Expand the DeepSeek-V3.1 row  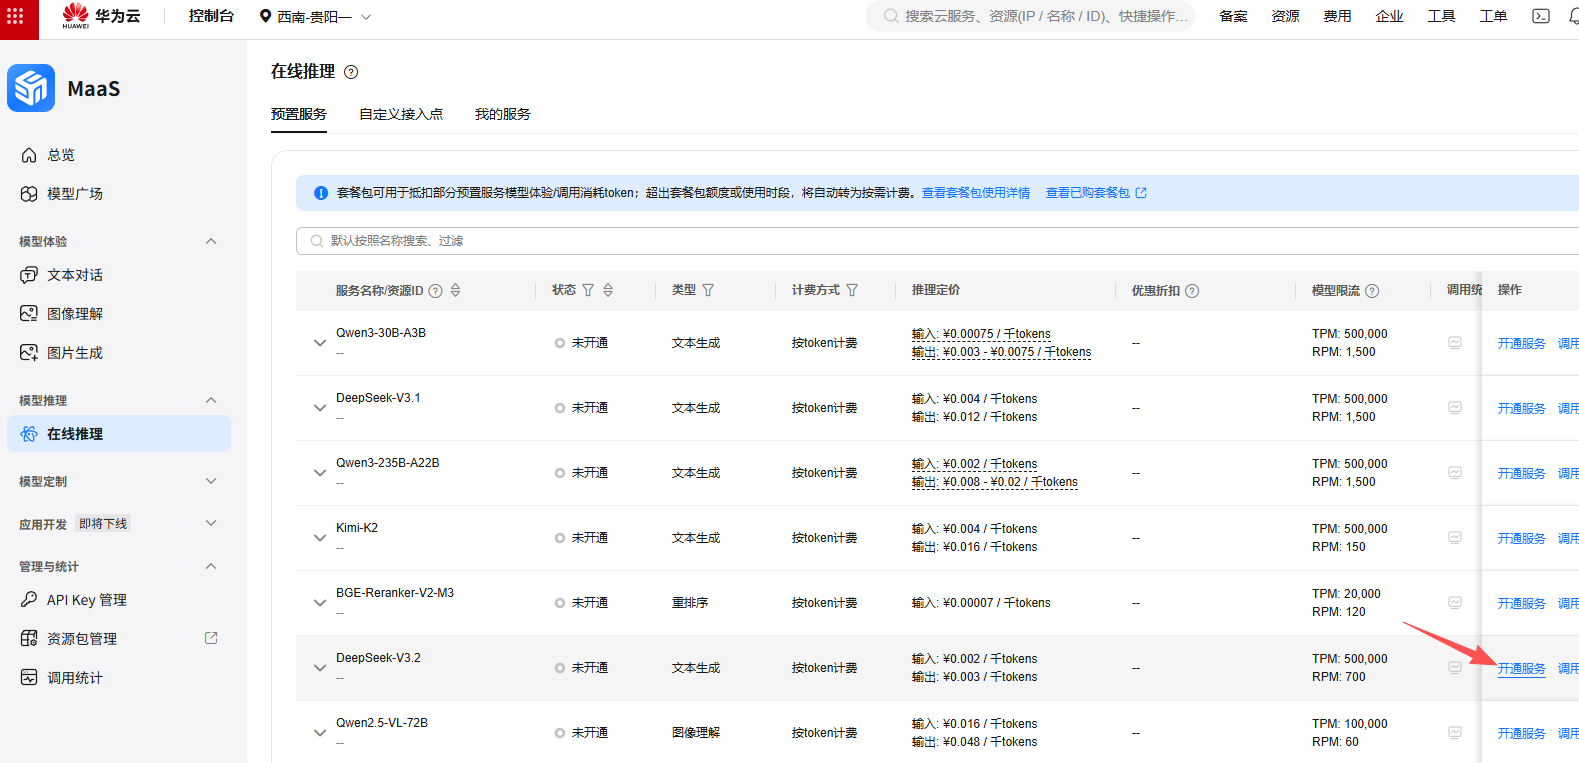[x=320, y=408]
